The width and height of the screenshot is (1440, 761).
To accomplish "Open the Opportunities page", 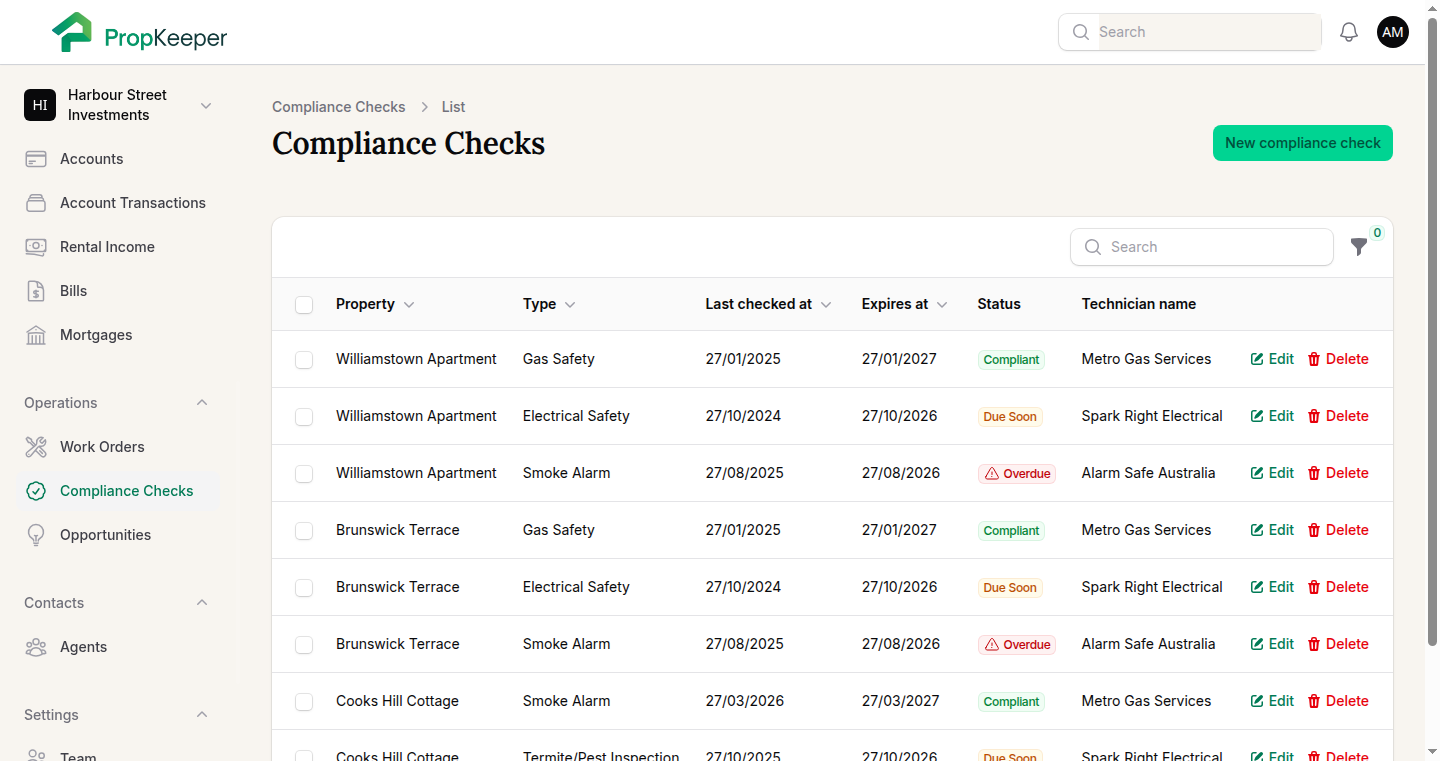I will [x=117, y=535].
